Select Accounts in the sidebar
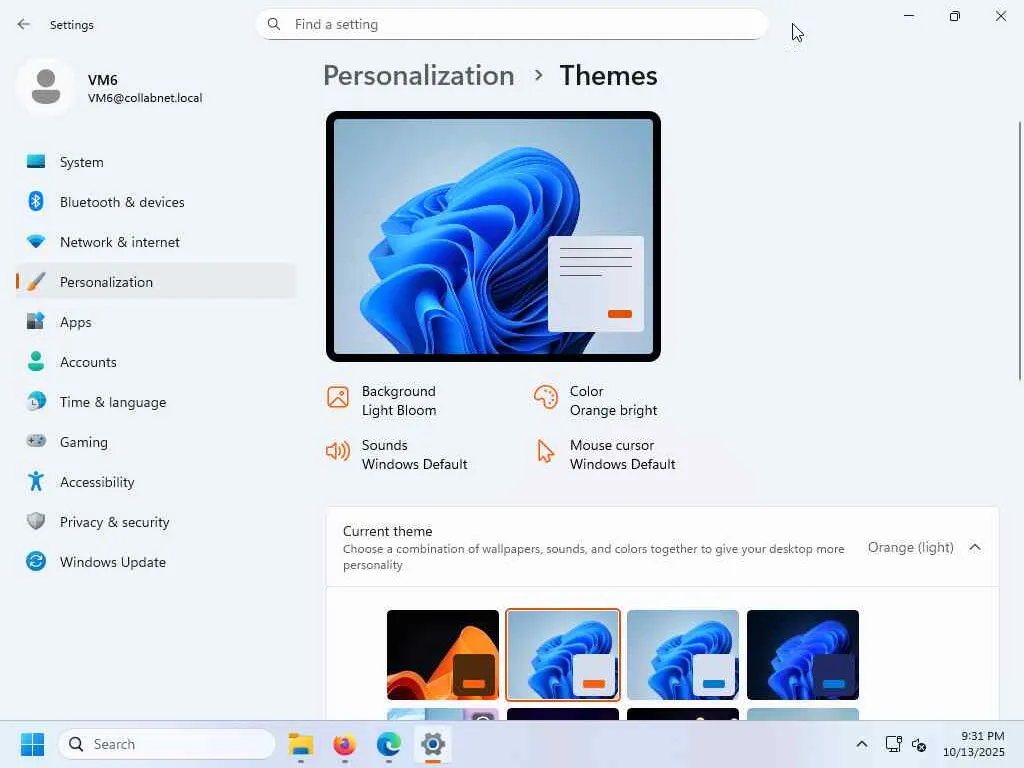 [x=155, y=361]
